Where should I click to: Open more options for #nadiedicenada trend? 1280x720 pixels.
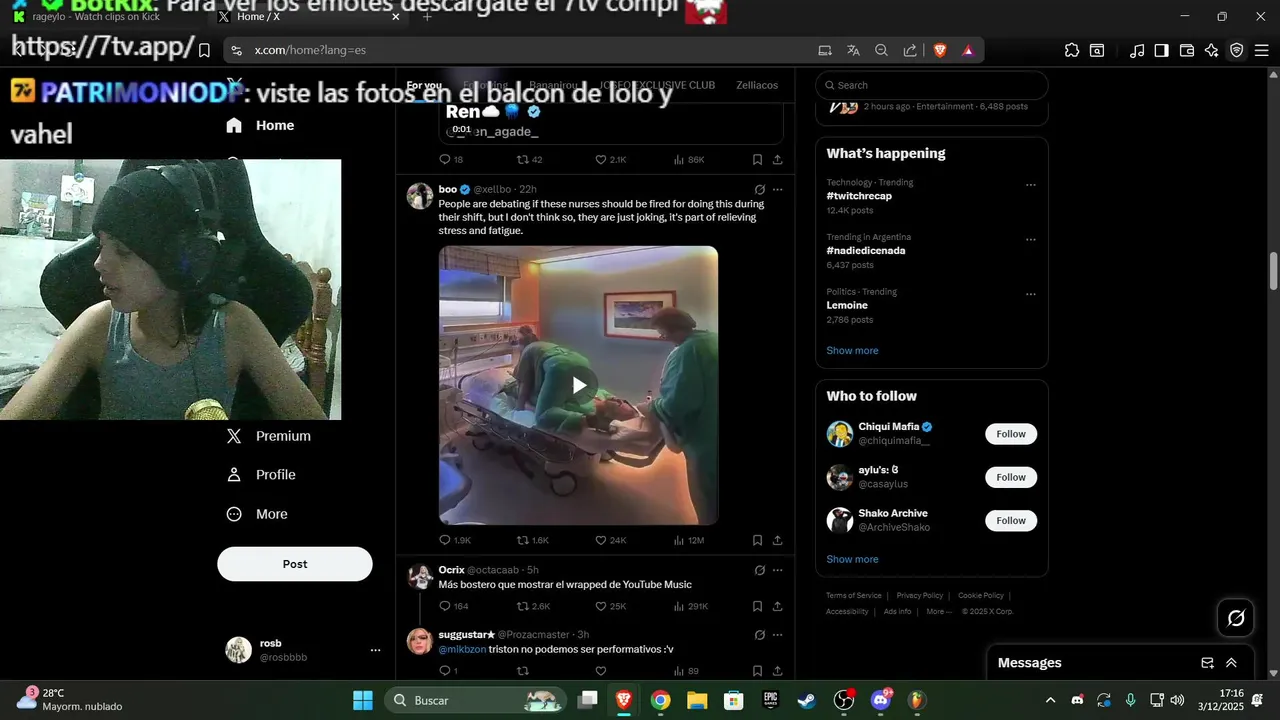pyautogui.click(x=1031, y=240)
